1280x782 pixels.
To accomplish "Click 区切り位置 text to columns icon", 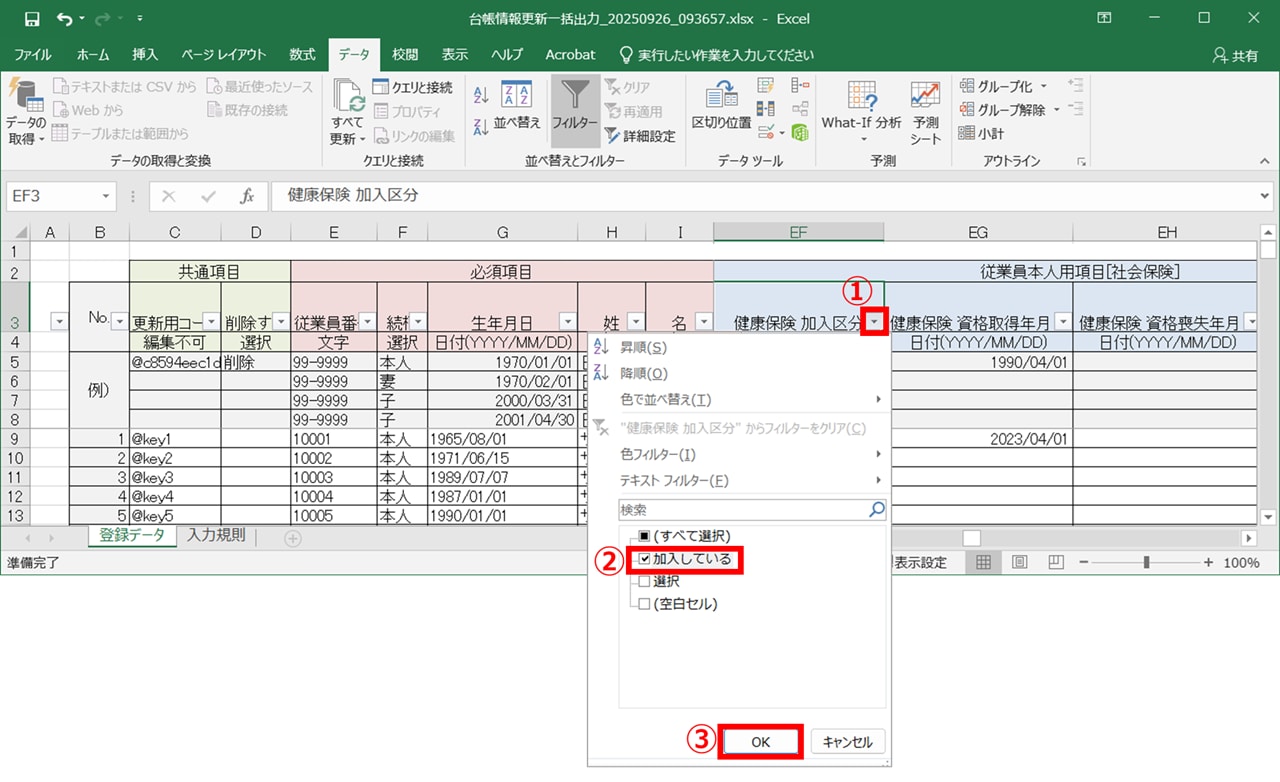I will tap(721, 105).
